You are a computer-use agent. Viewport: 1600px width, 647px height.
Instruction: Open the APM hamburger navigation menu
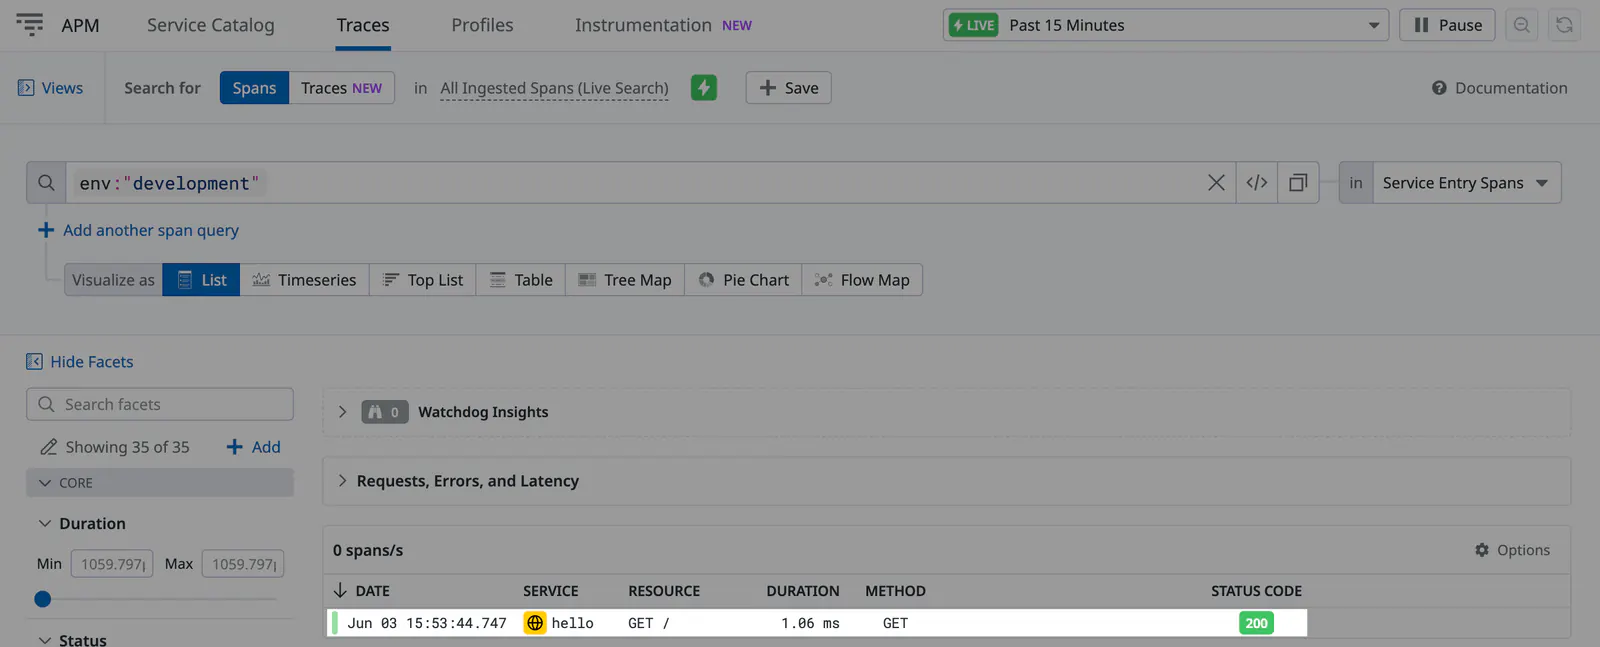30,25
